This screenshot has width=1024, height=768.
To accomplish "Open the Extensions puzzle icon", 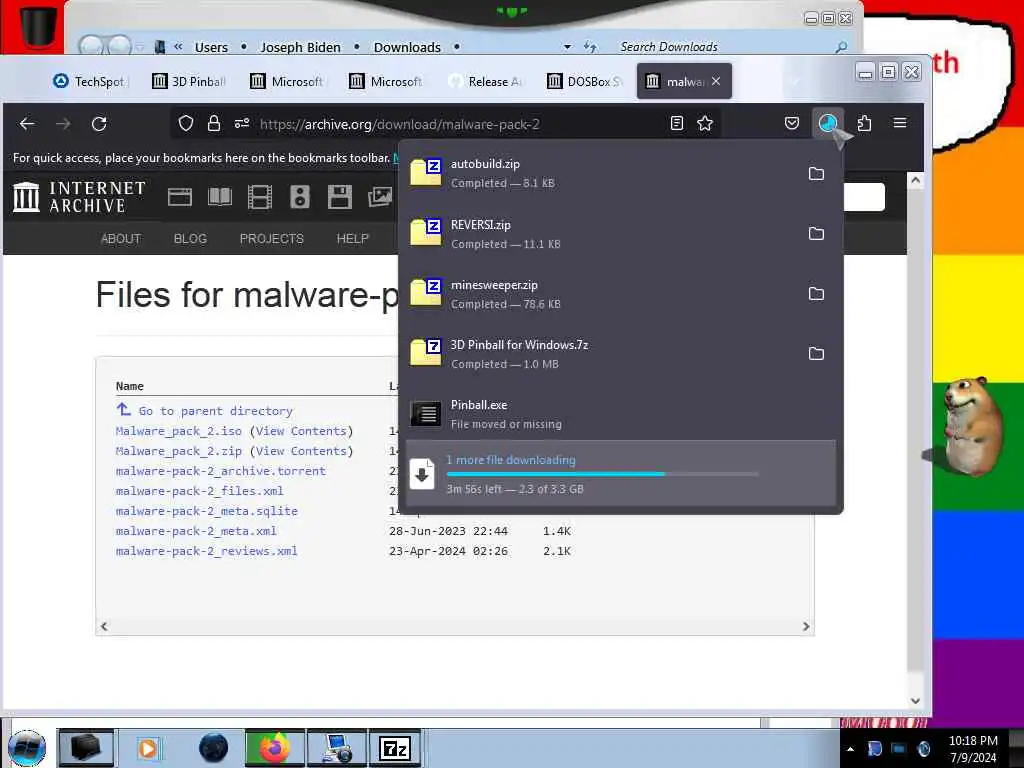I will click(864, 123).
